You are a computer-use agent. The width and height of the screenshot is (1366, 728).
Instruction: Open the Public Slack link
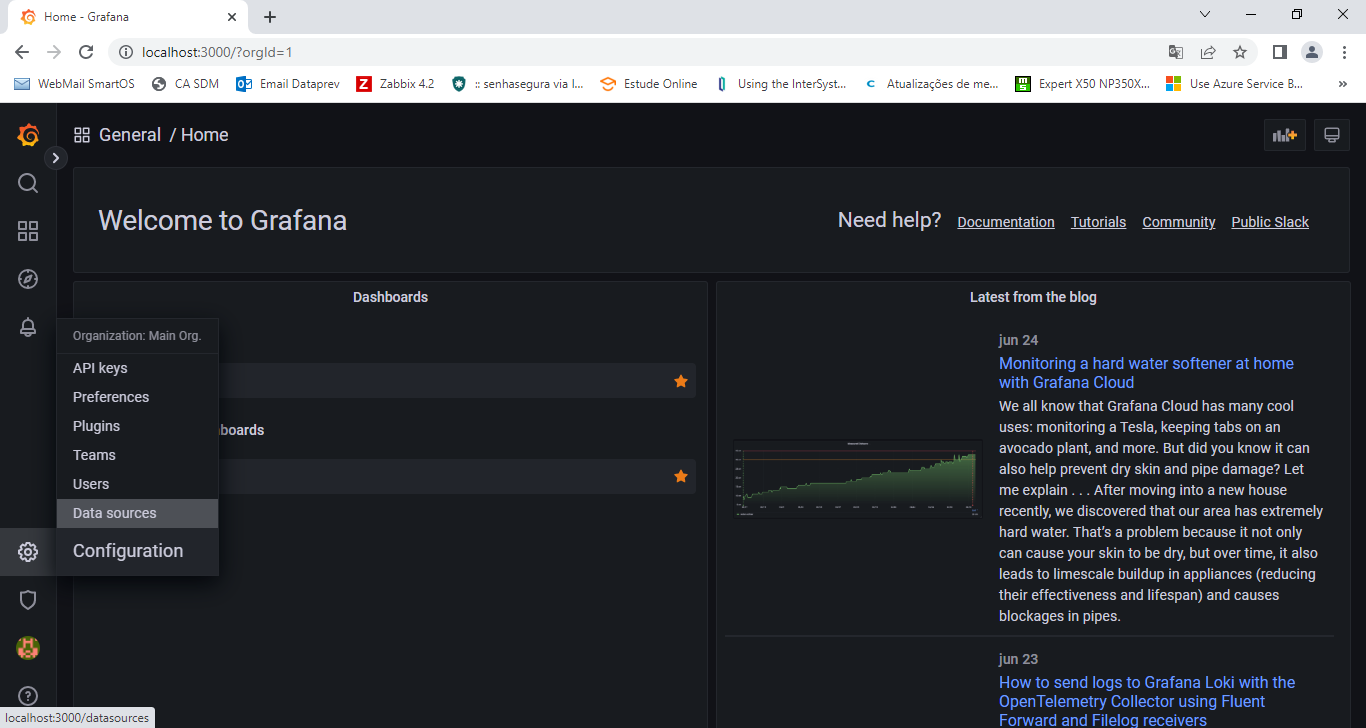point(1269,222)
